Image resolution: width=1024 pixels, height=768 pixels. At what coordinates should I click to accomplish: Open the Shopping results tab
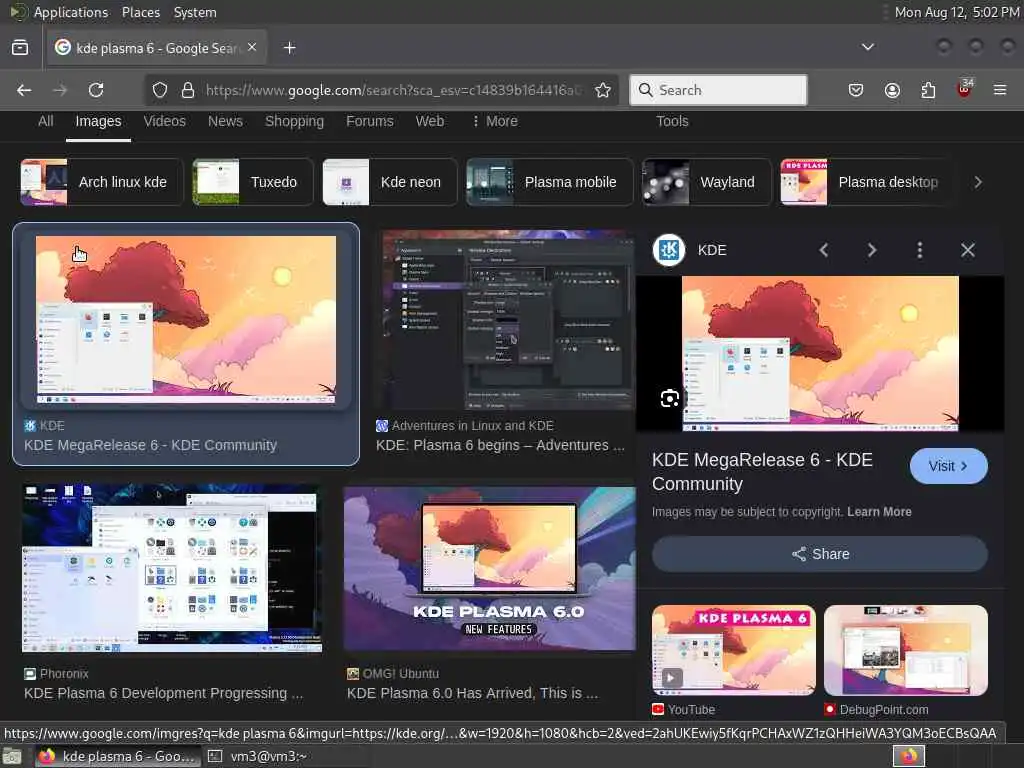[x=295, y=121]
